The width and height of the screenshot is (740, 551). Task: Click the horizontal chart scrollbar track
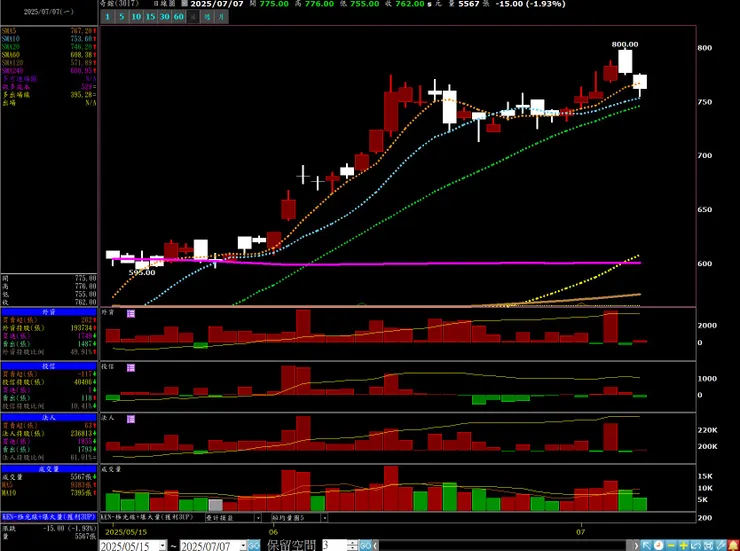[505, 546]
